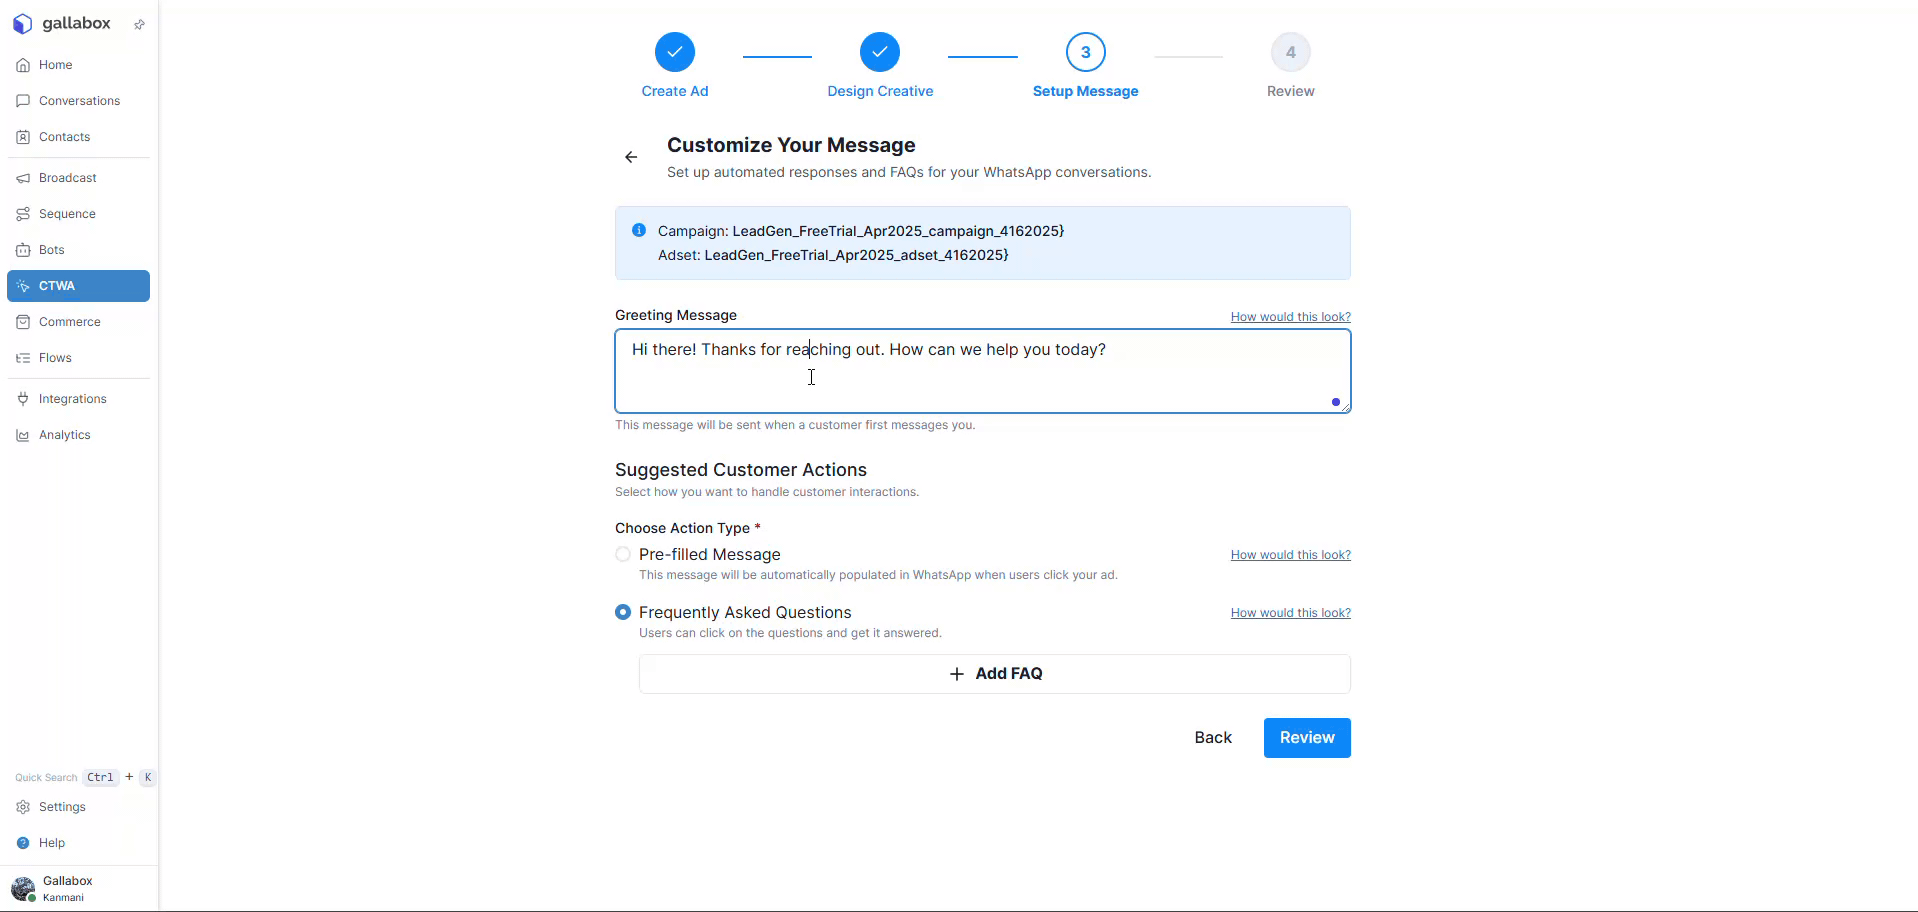Open the Gallabox Kanmani profile avatar

[23, 888]
